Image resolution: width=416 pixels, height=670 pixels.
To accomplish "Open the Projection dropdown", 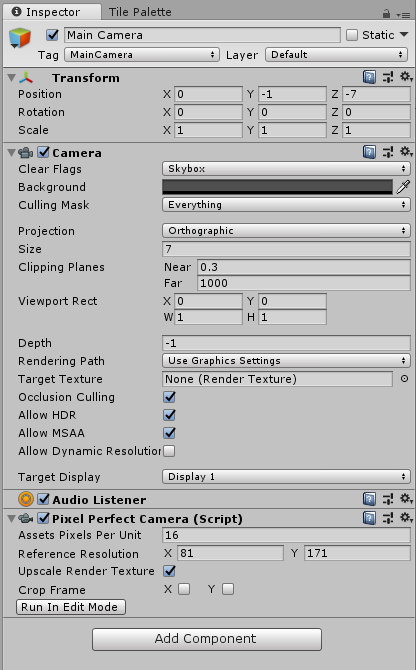I will tap(286, 231).
